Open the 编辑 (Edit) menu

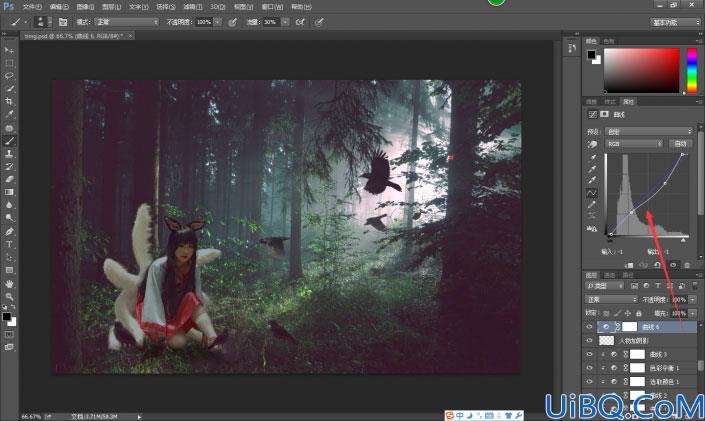[x=59, y=7]
